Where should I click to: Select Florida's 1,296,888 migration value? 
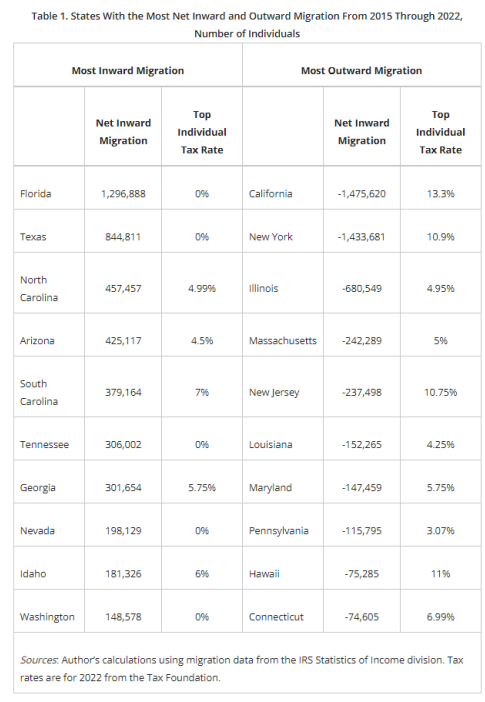(x=123, y=194)
